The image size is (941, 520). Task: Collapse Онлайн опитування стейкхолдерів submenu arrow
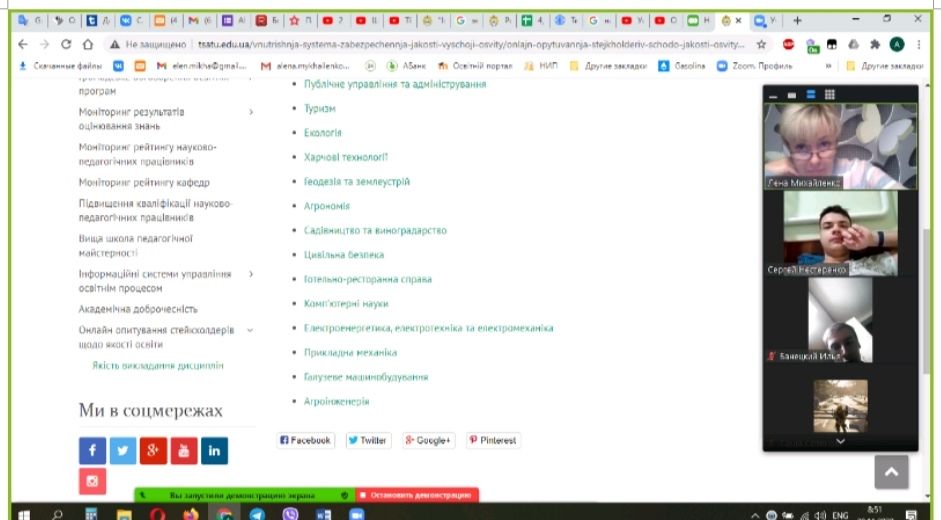tap(250, 330)
